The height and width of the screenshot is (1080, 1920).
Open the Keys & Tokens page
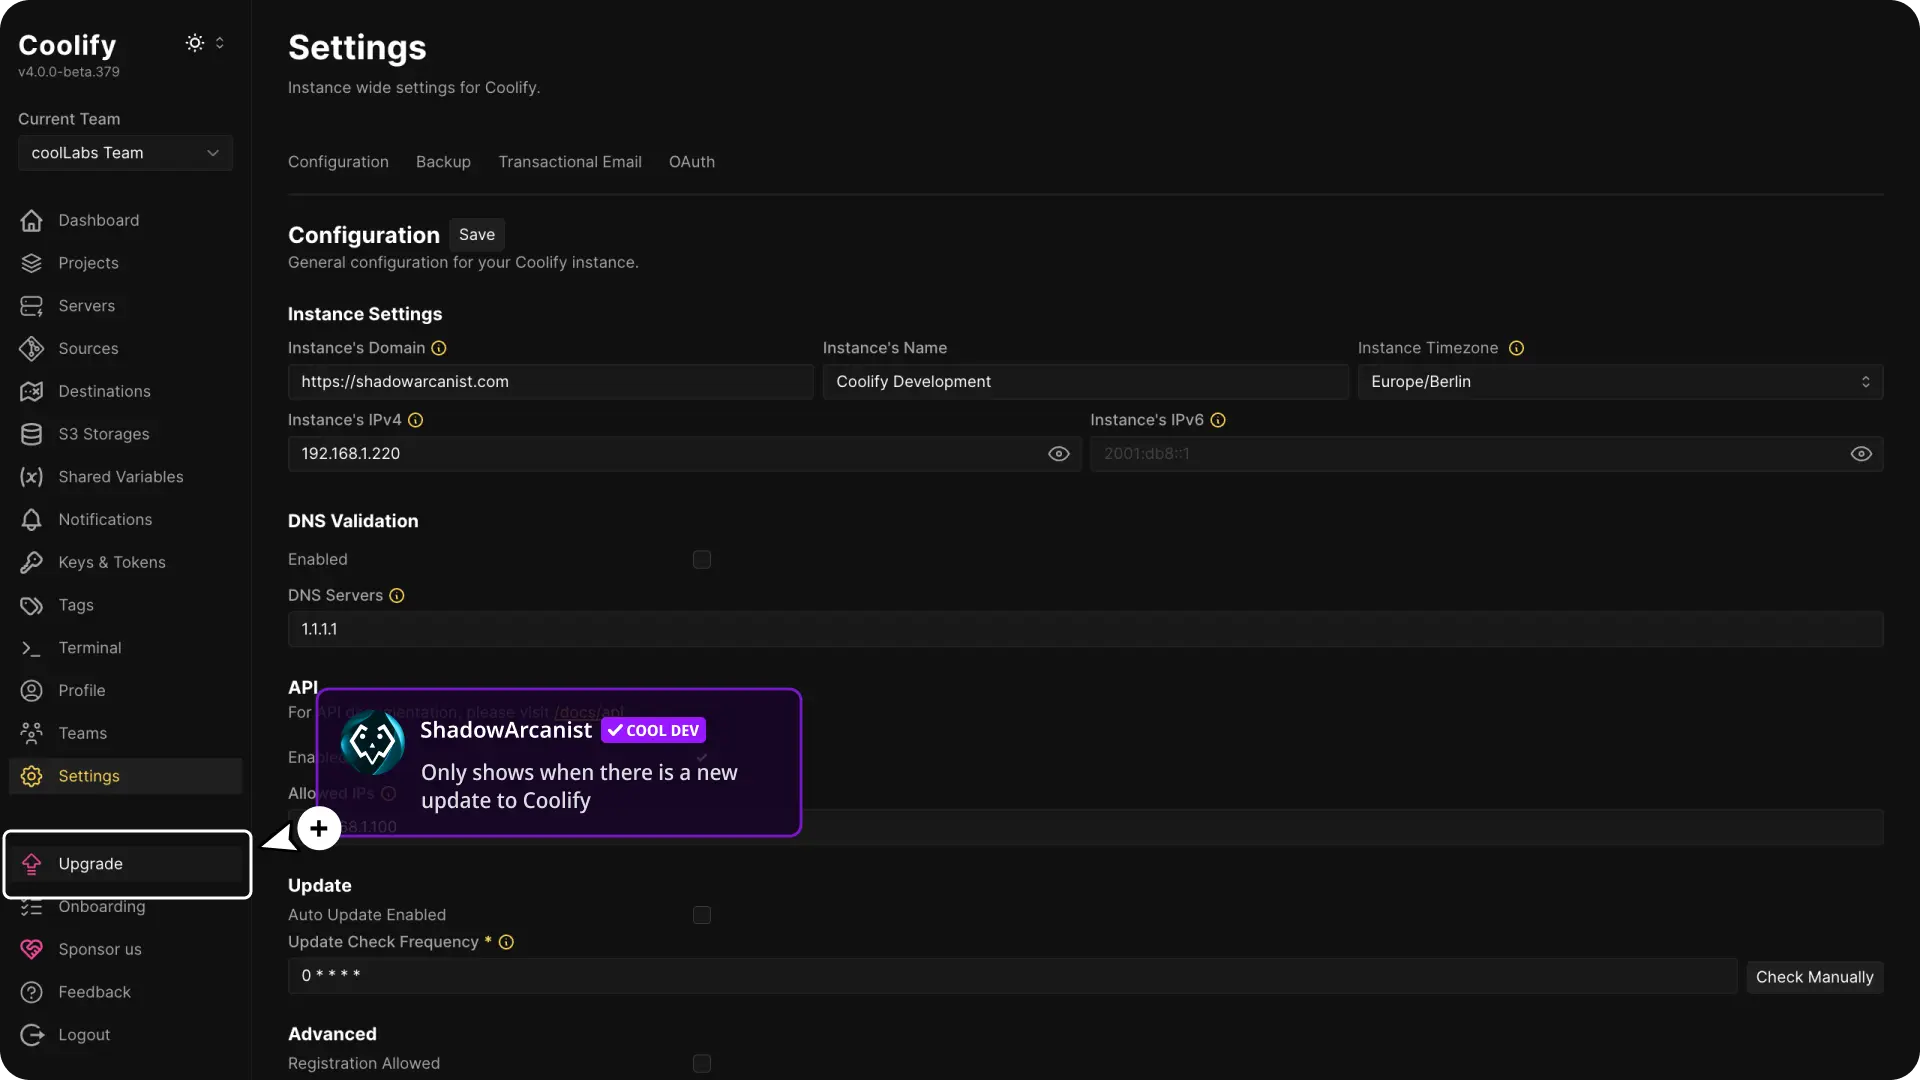pos(113,562)
